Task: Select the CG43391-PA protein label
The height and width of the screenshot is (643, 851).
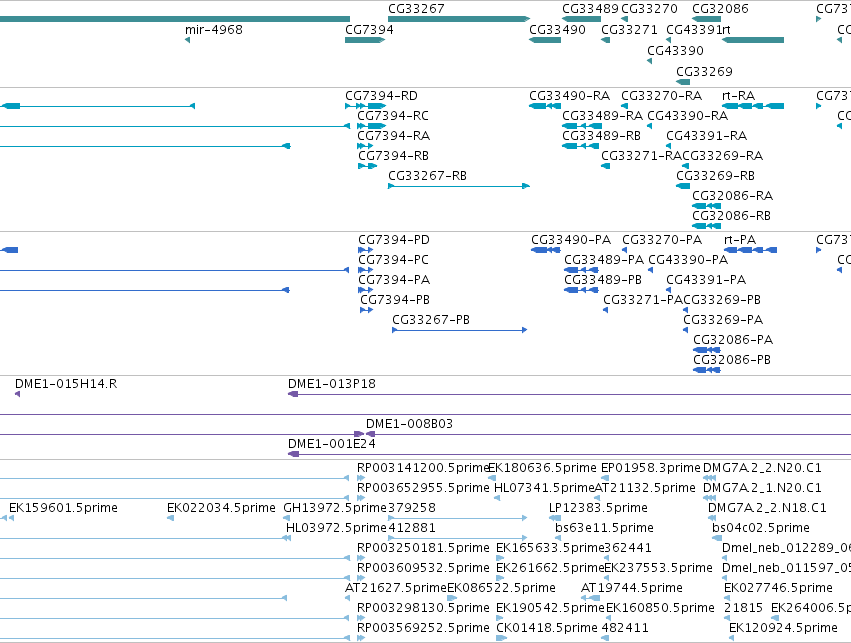Action: (x=706, y=281)
